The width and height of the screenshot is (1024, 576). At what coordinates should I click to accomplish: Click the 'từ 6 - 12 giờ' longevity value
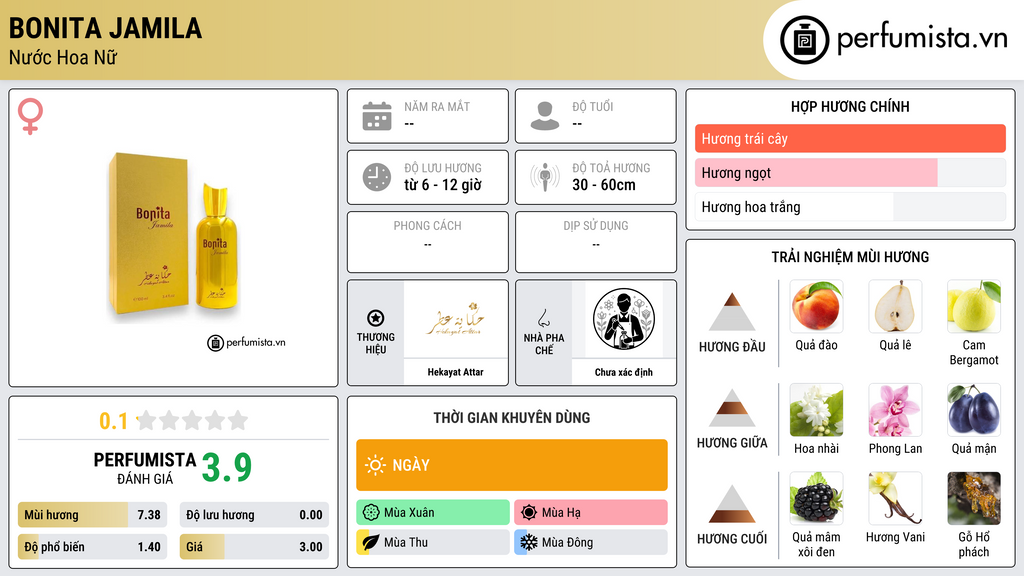443,185
